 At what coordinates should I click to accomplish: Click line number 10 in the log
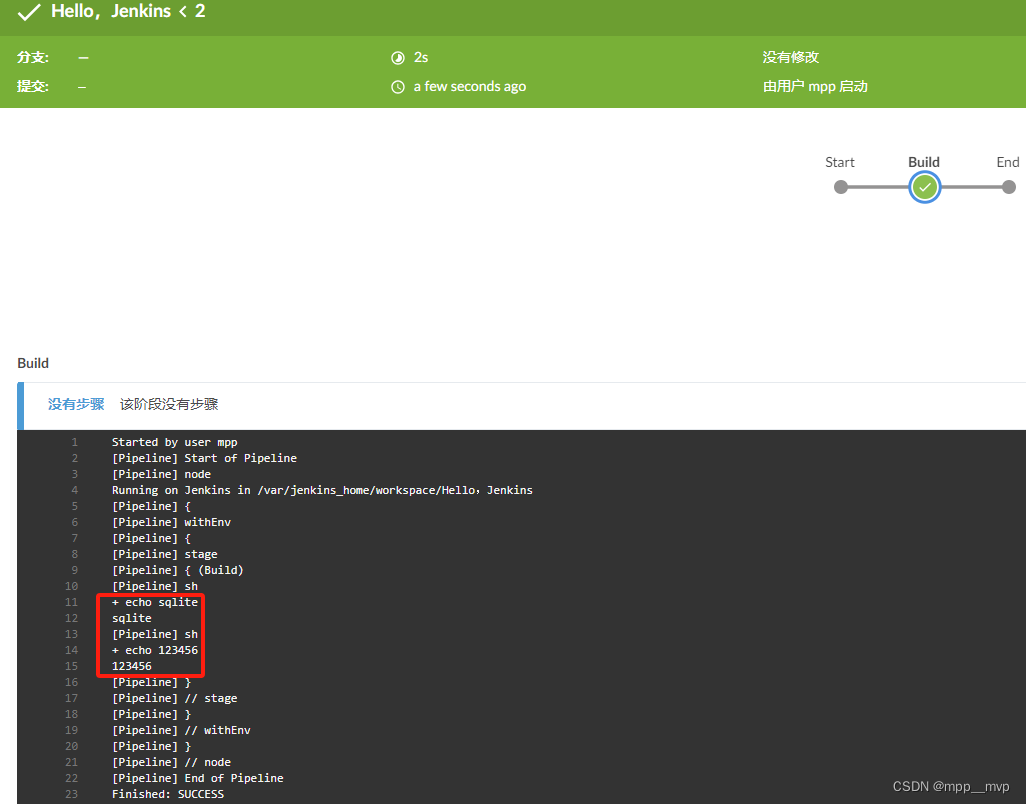tap(71, 586)
